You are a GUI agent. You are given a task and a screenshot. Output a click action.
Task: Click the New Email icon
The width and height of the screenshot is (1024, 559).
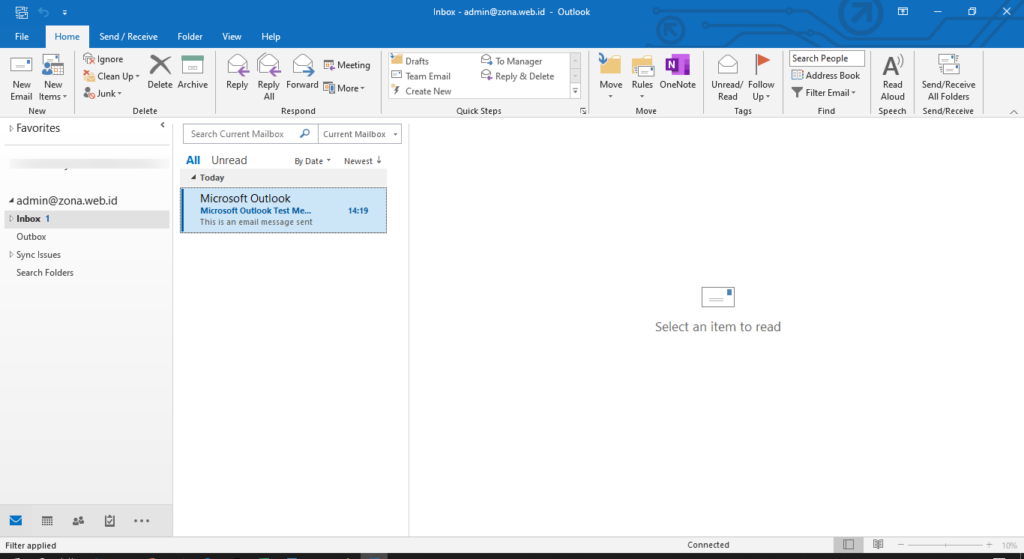(21, 65)
